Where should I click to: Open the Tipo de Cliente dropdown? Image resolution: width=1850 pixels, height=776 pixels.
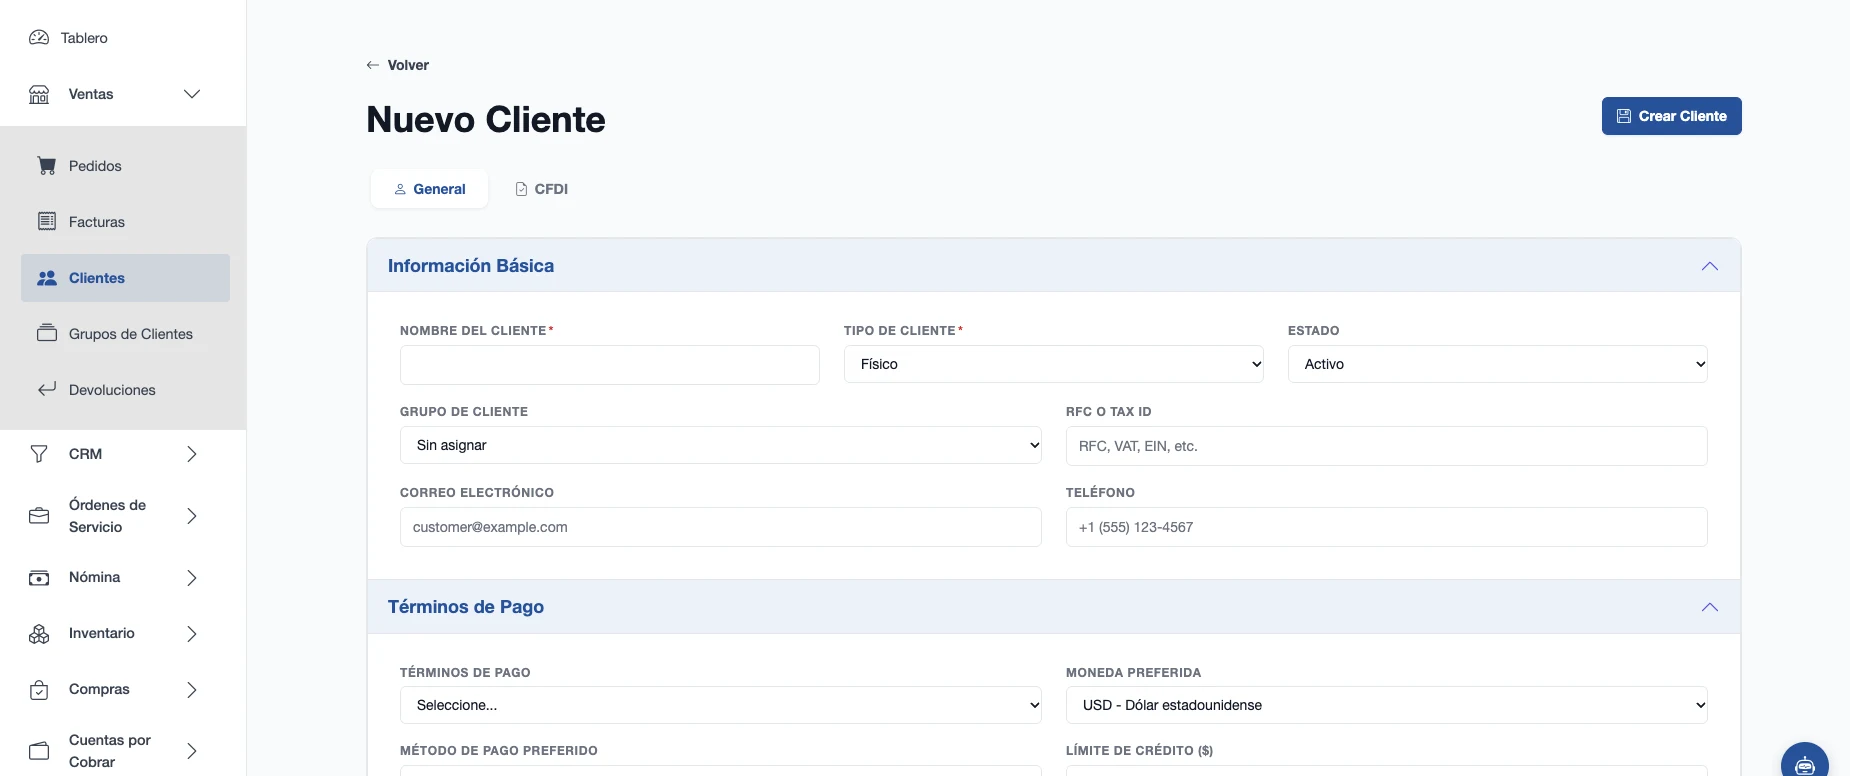1054,364
